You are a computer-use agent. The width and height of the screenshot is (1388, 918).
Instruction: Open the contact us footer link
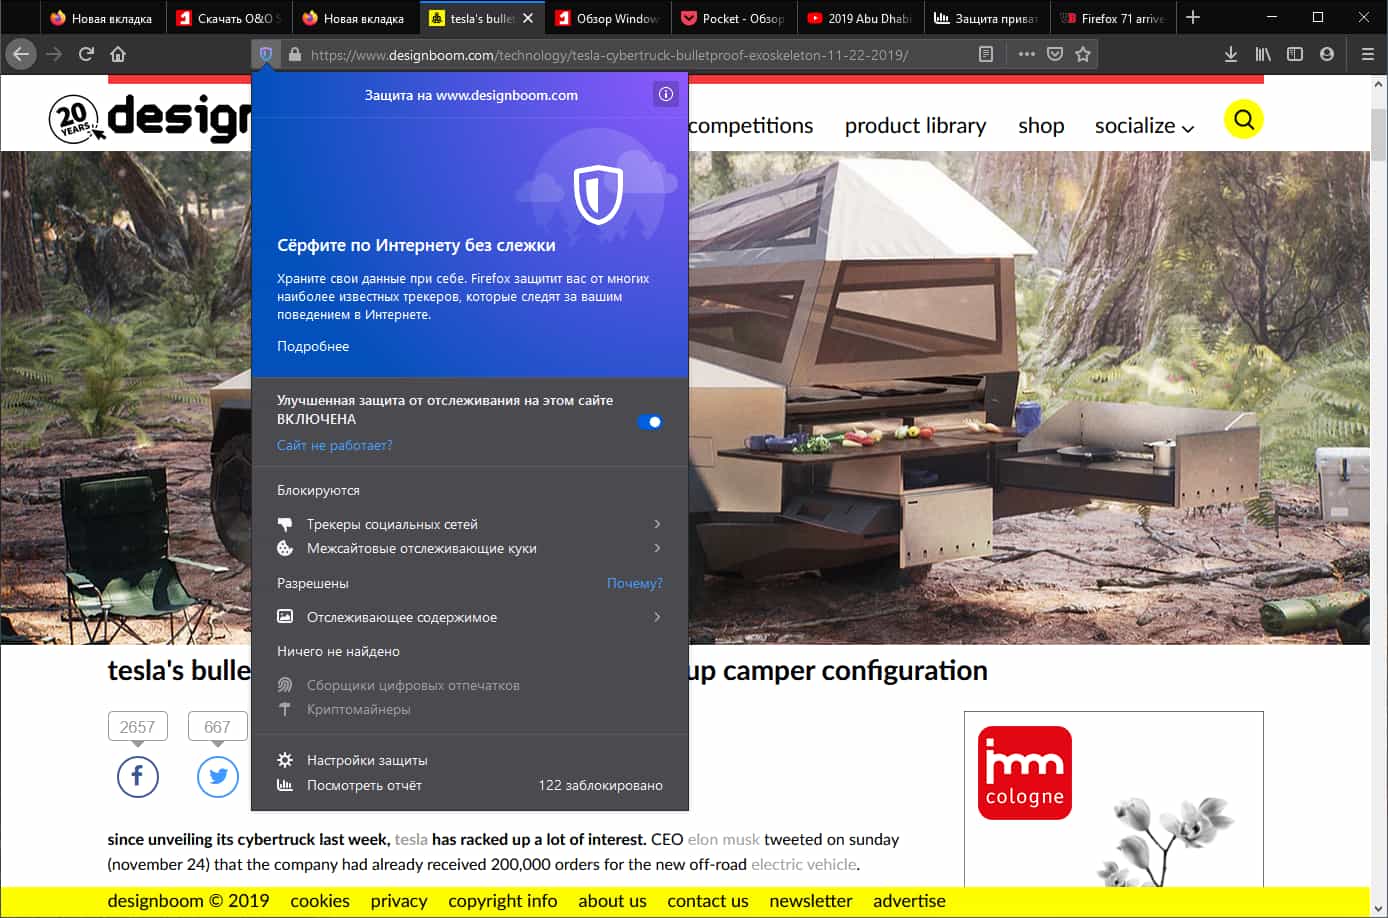click(x=708, y=901)
